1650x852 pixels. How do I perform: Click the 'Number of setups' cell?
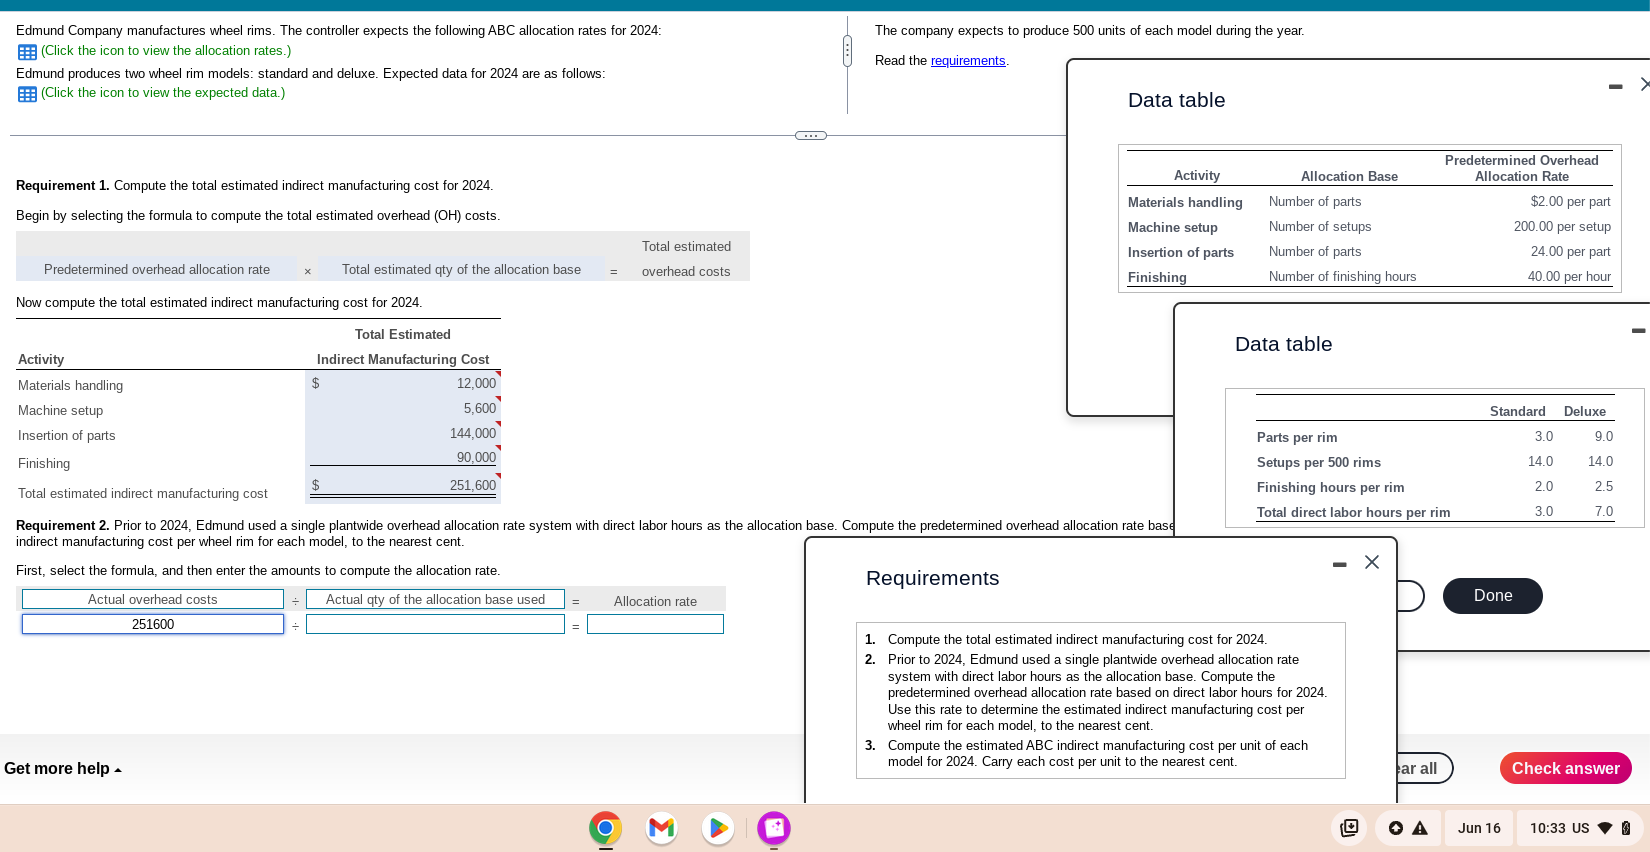[x=1320, y=227]
